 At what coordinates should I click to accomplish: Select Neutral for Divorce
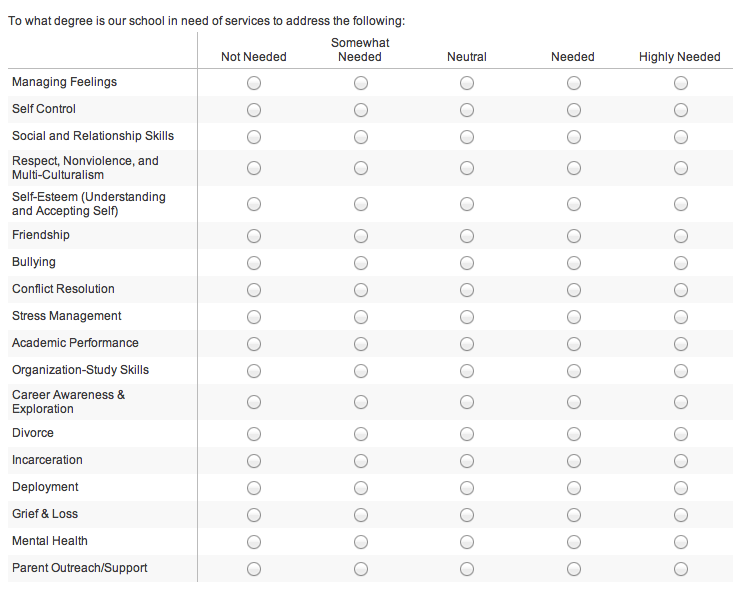467,434
